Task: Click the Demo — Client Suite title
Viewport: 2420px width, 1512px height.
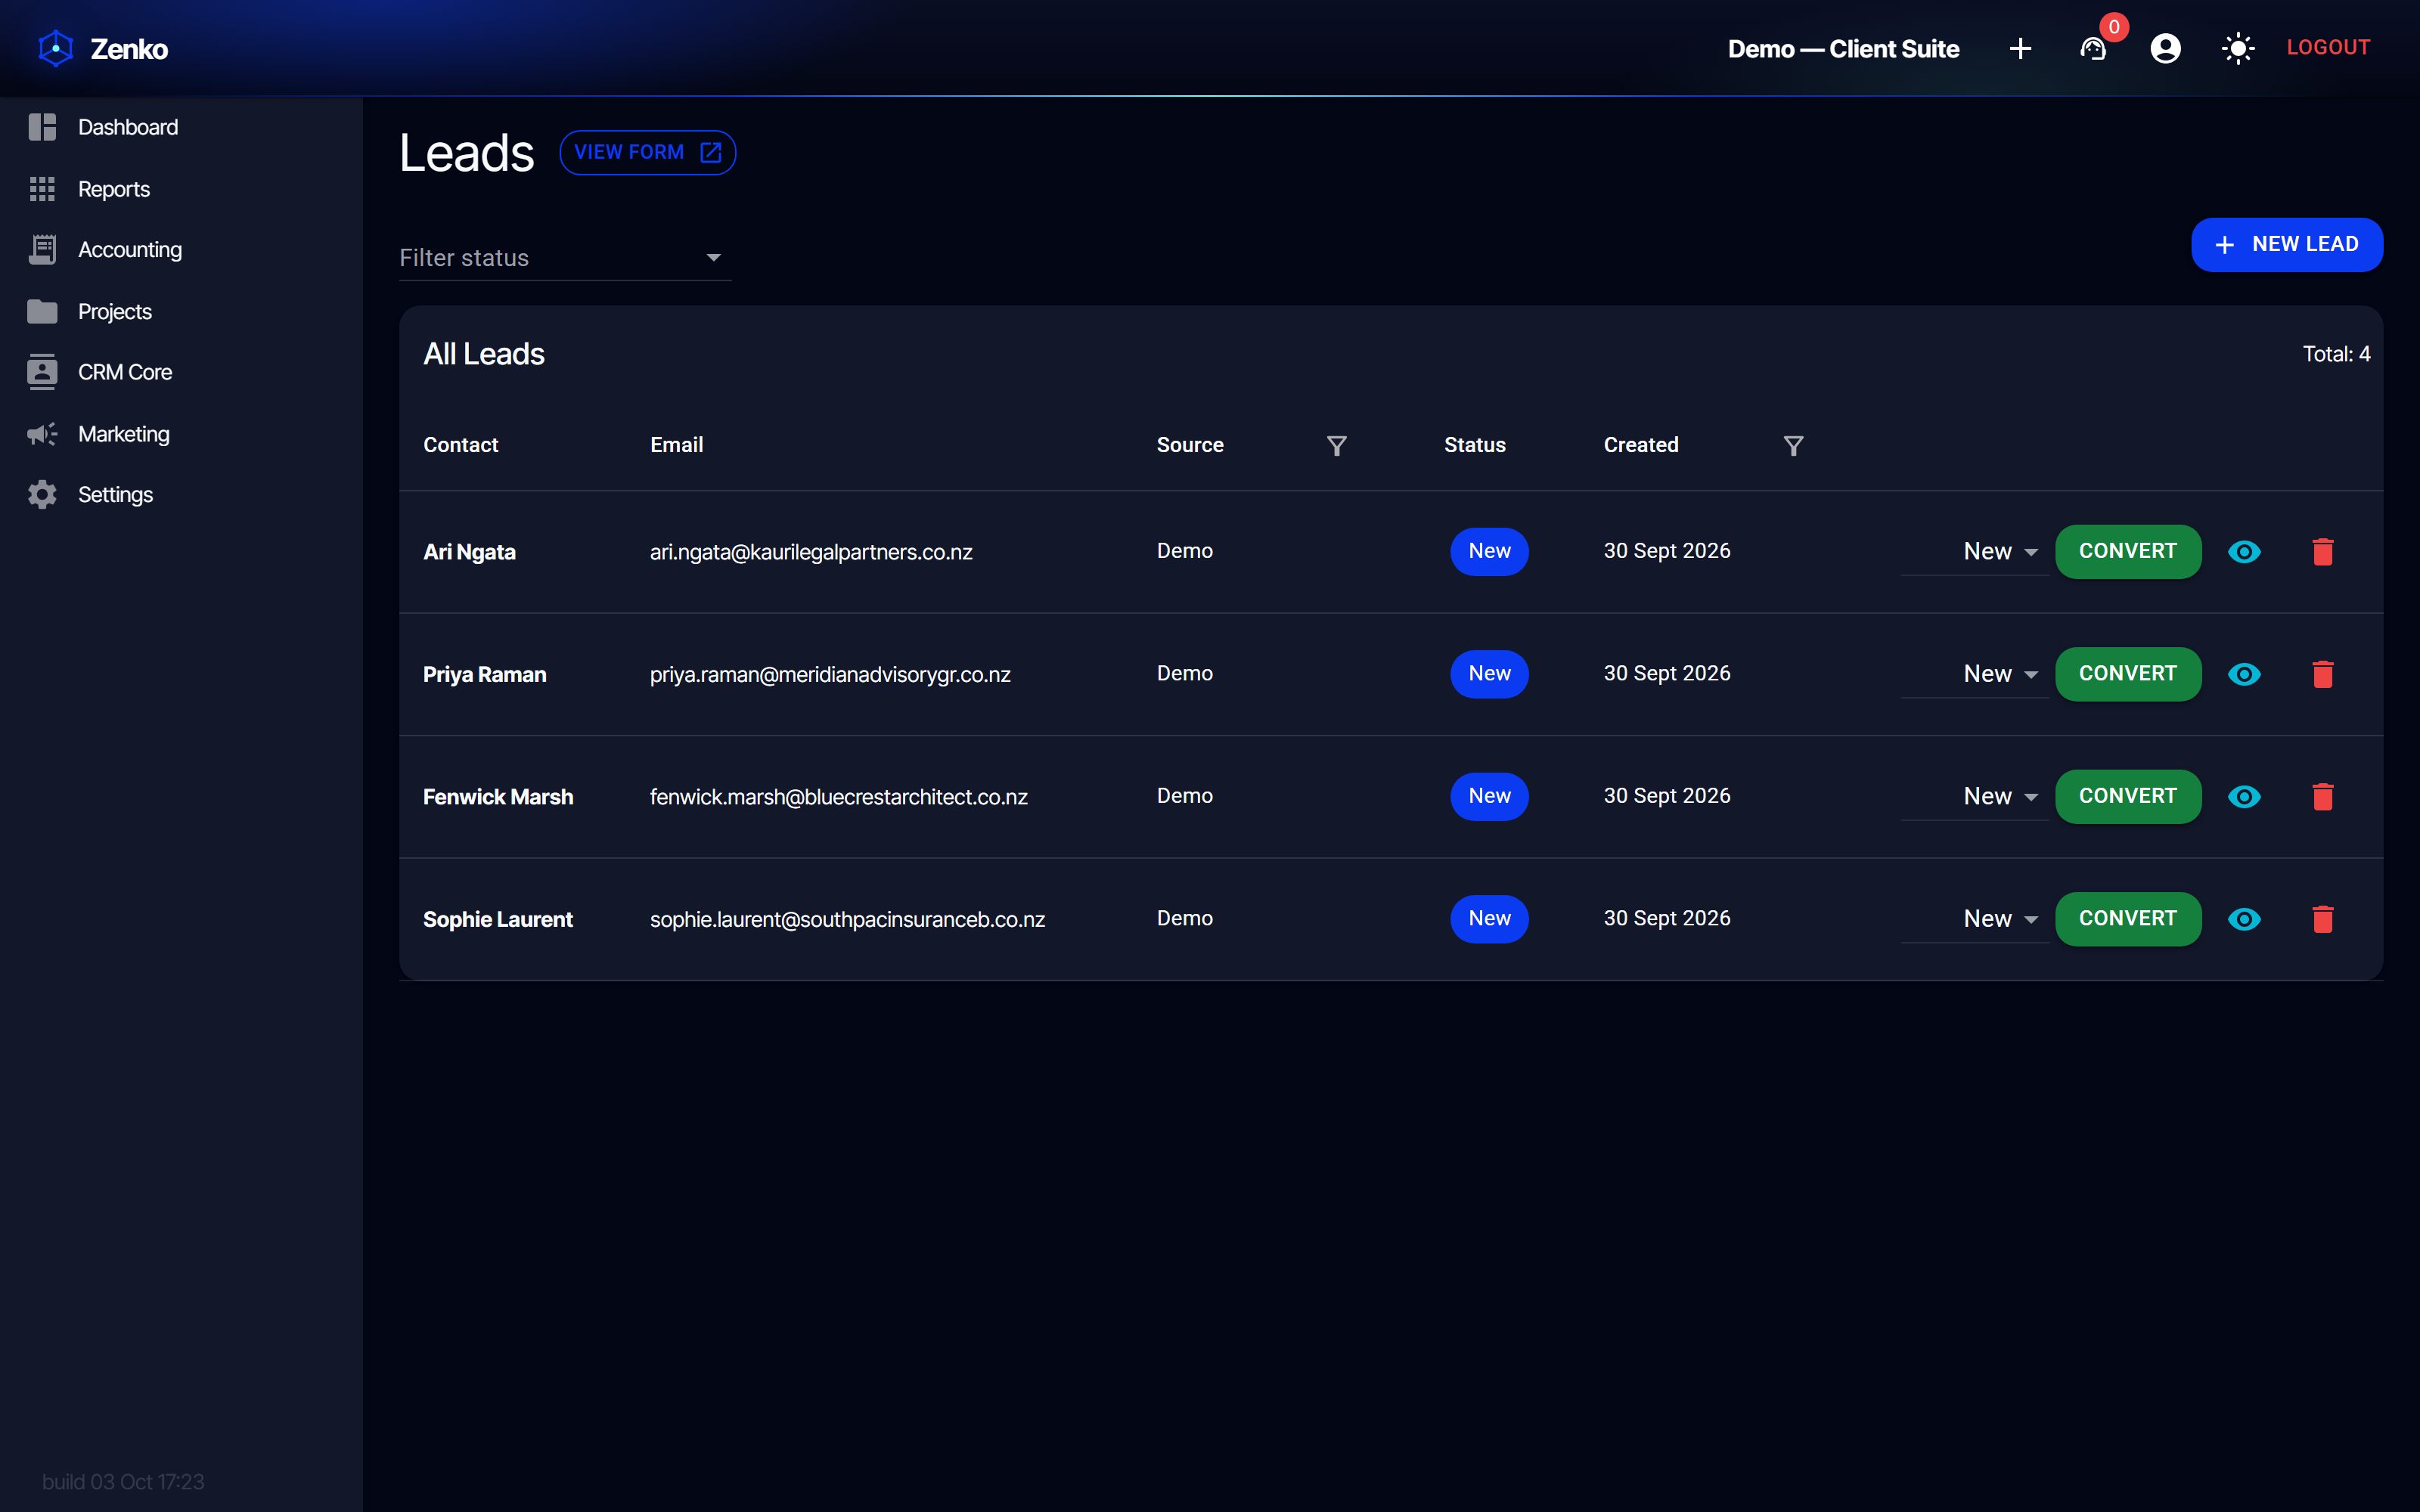Action: 1843,49
